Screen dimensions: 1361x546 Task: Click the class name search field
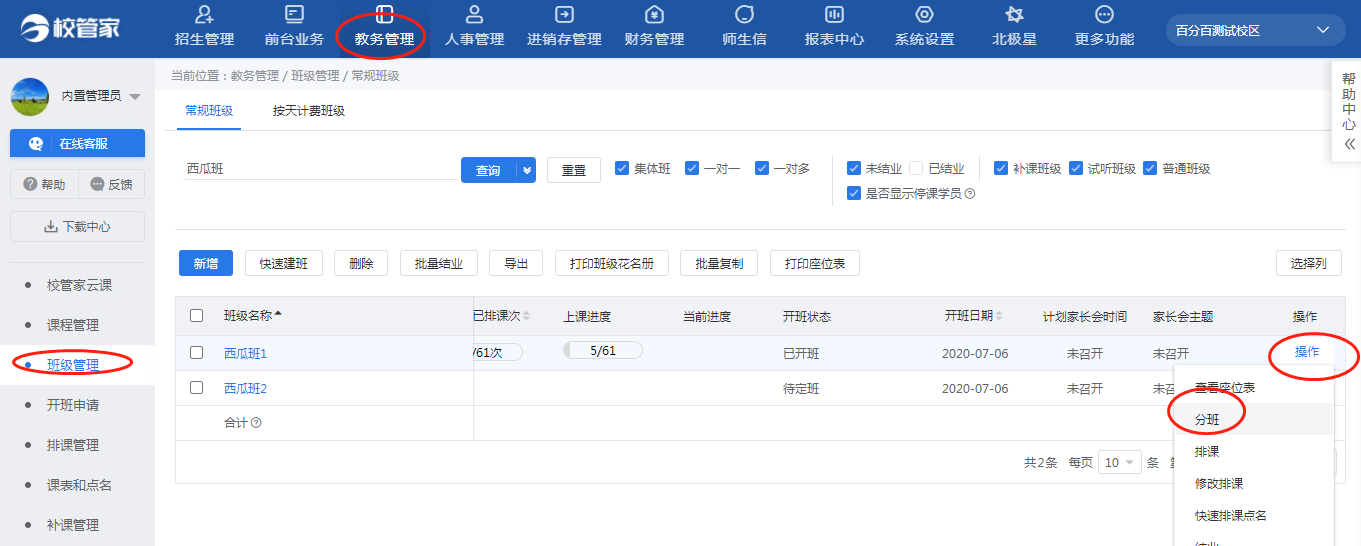(318, 168)
